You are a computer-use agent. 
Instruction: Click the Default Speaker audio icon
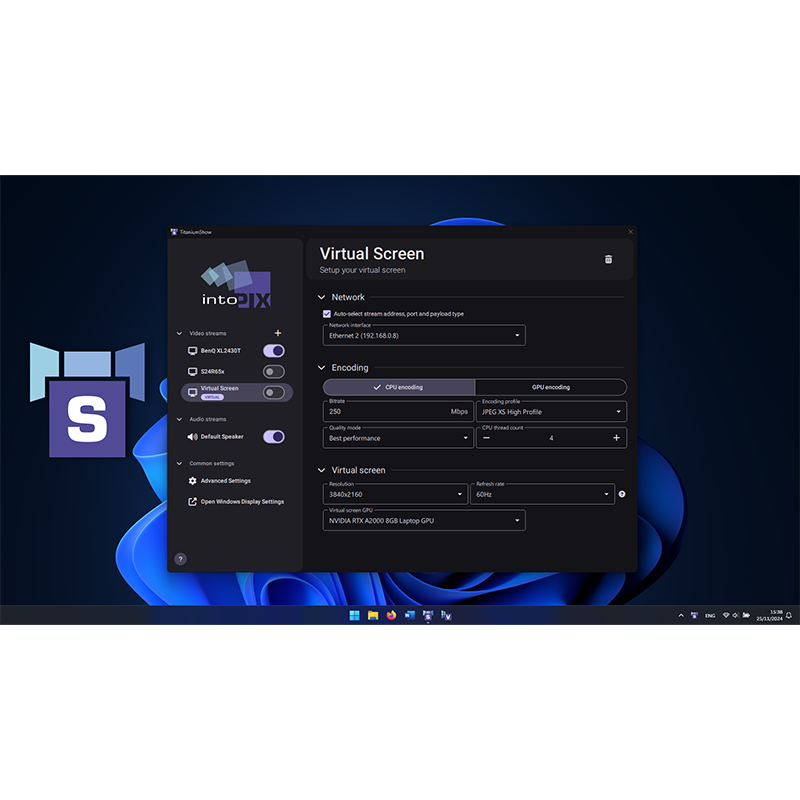point(192,437)
